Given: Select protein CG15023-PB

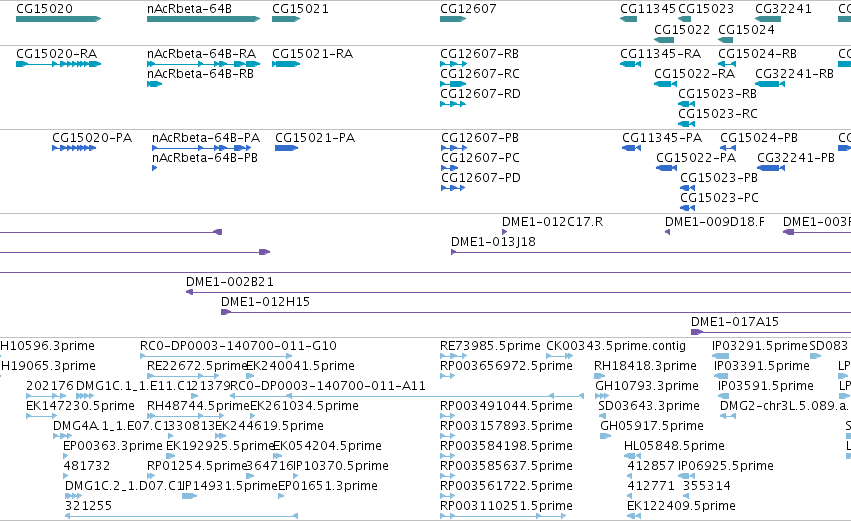Looking at the screenshot, I should (719, 177).
